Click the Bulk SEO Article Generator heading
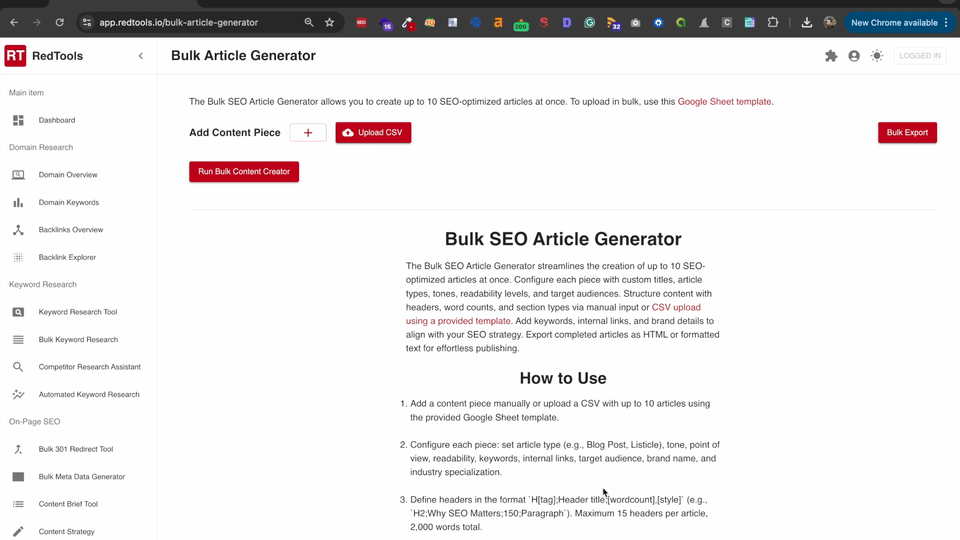The width and height of the screenshot is (960, 540). point(563,239)
